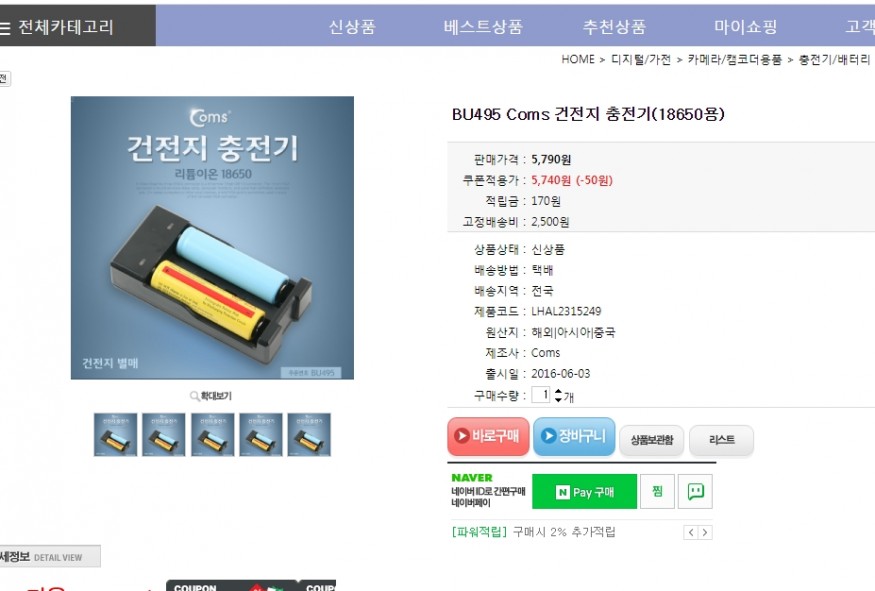Show previous Naver promotion with left arrow
Viewport: 875px width, 591px height.
point(691,532)
